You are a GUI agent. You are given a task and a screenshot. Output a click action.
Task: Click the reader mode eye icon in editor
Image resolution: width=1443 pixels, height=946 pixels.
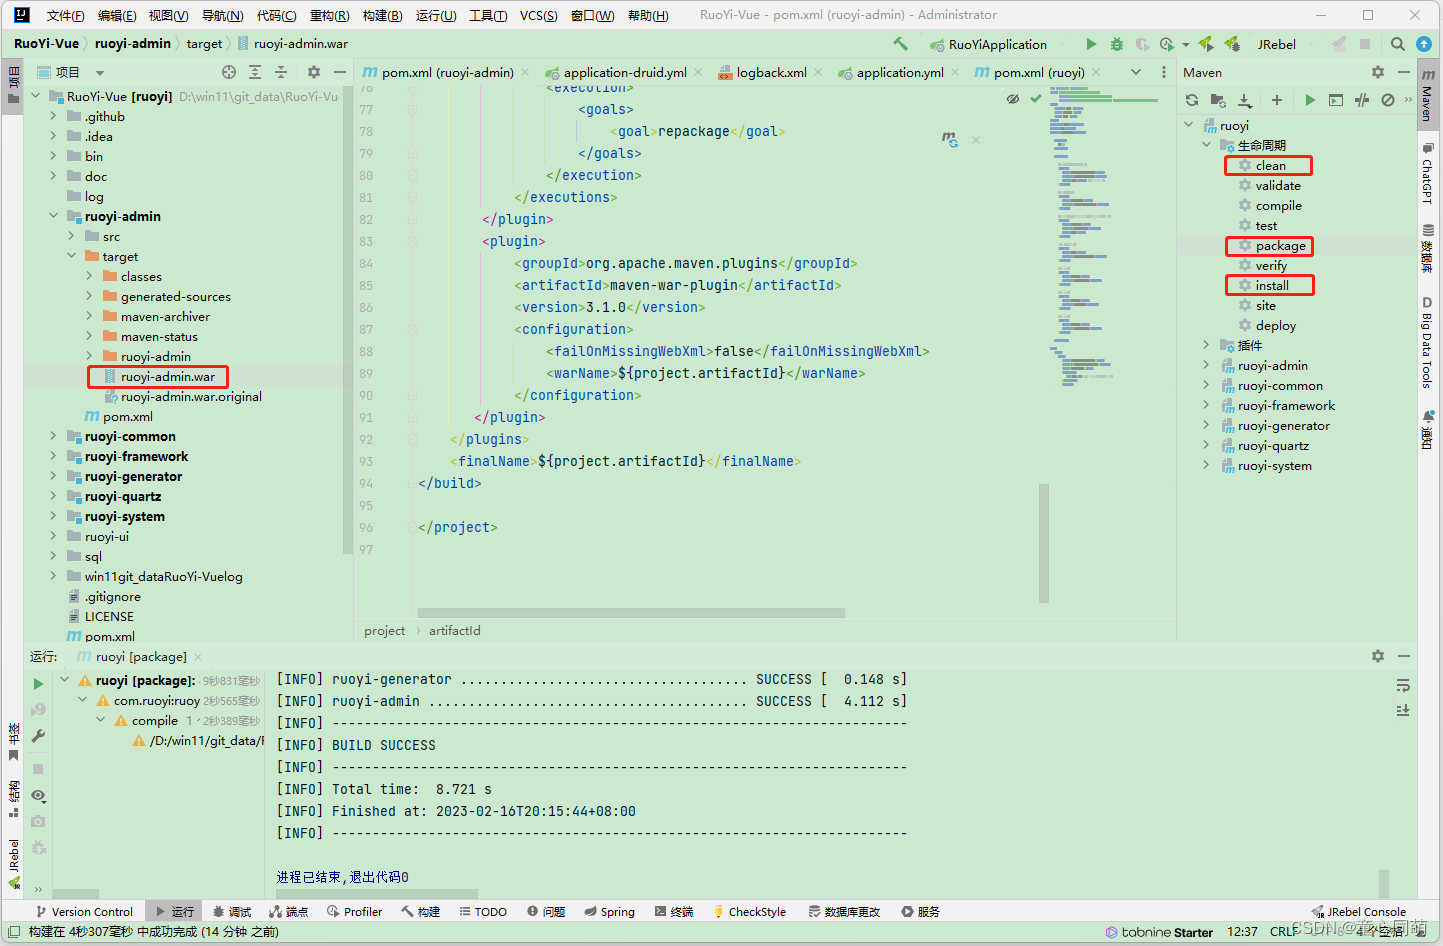[1013, 99]
